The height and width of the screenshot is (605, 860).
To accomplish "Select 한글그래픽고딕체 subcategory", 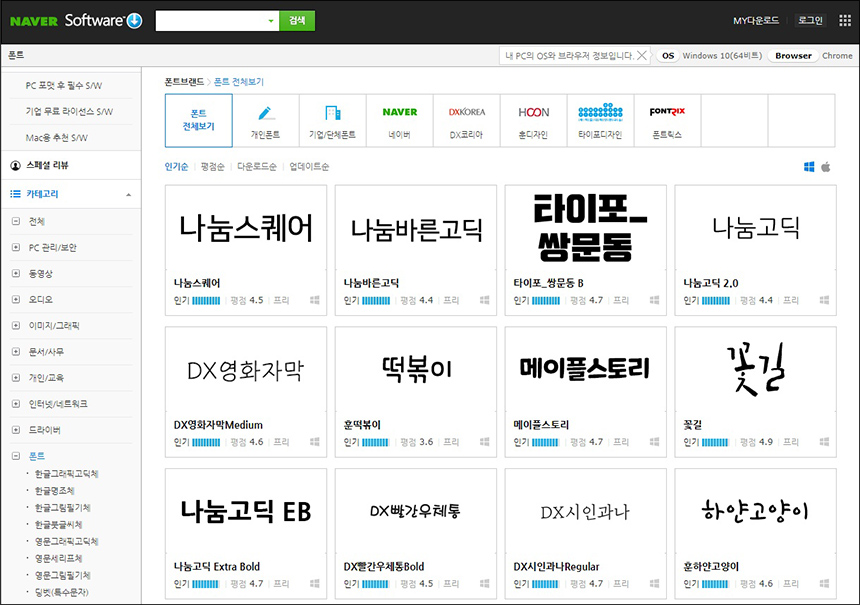I will tap(67, 473).
